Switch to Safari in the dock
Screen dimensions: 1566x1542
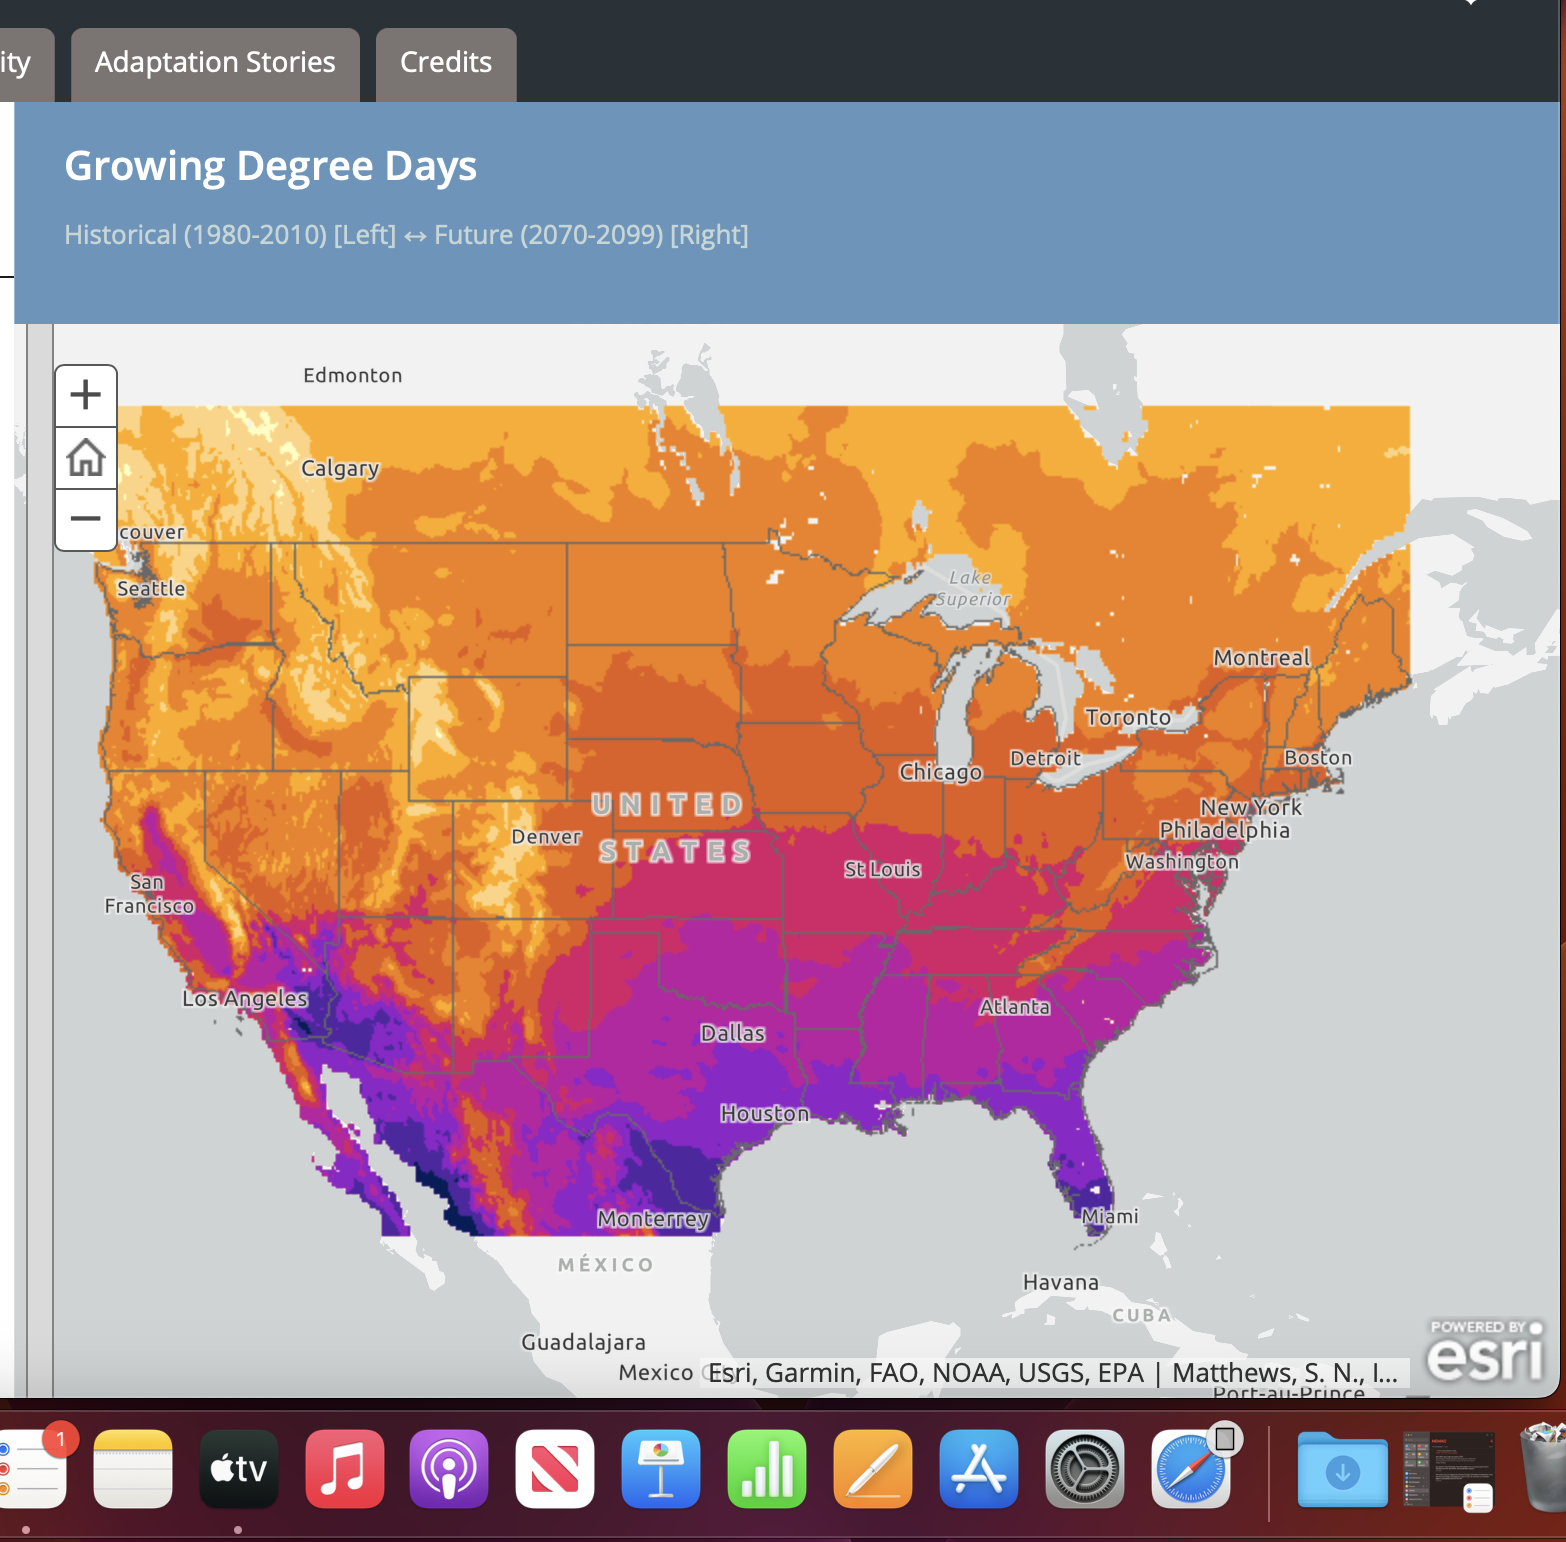[1190, 1469]
